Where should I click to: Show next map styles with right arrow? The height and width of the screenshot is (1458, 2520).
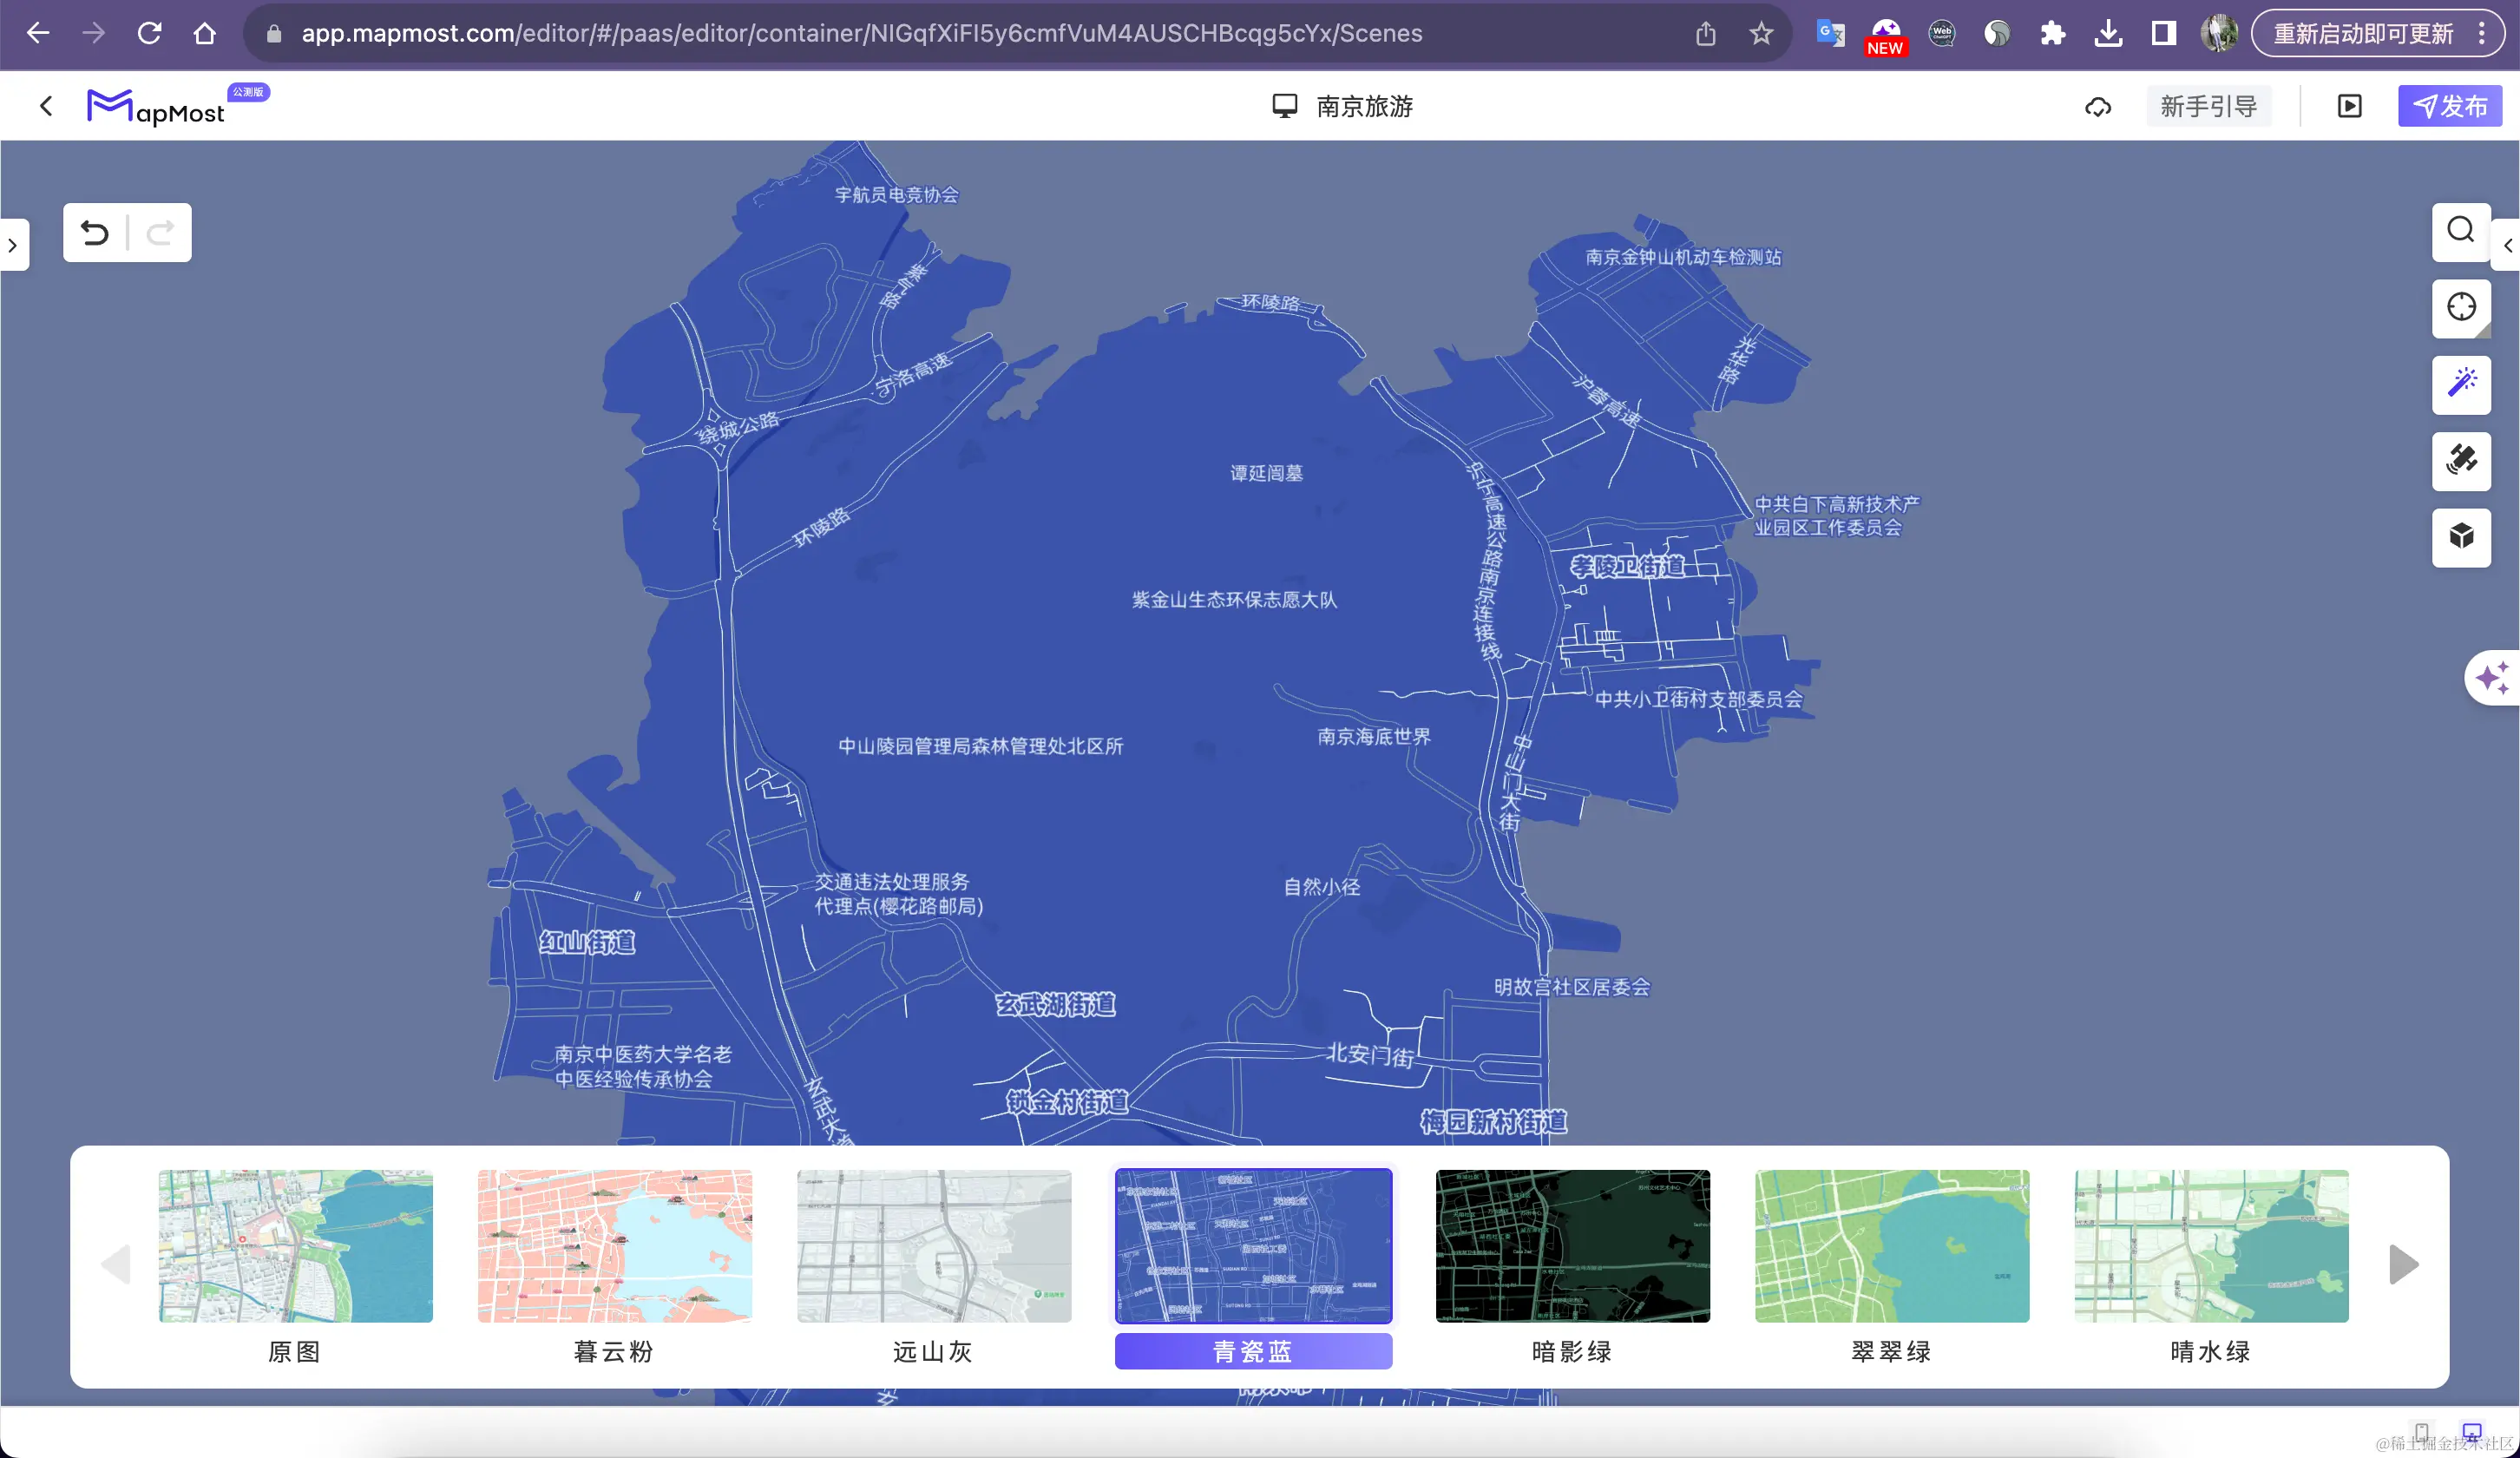click(2404, 1264)
